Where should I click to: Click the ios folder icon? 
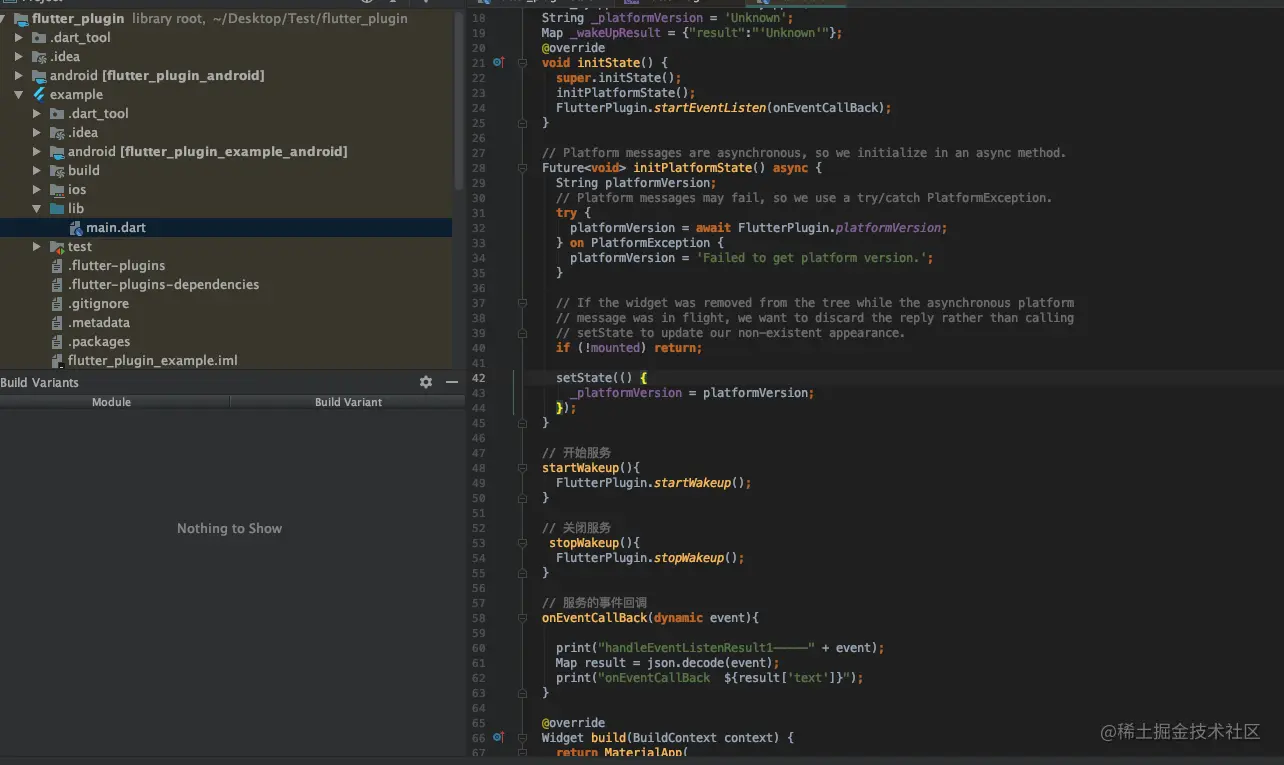(58, 189)
